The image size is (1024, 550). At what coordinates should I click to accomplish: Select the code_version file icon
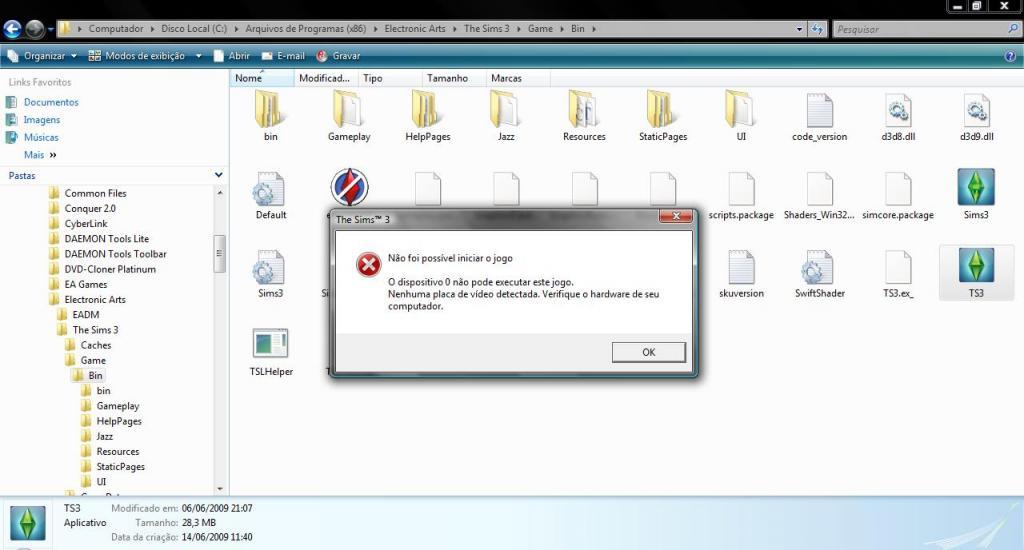(819, 110)
